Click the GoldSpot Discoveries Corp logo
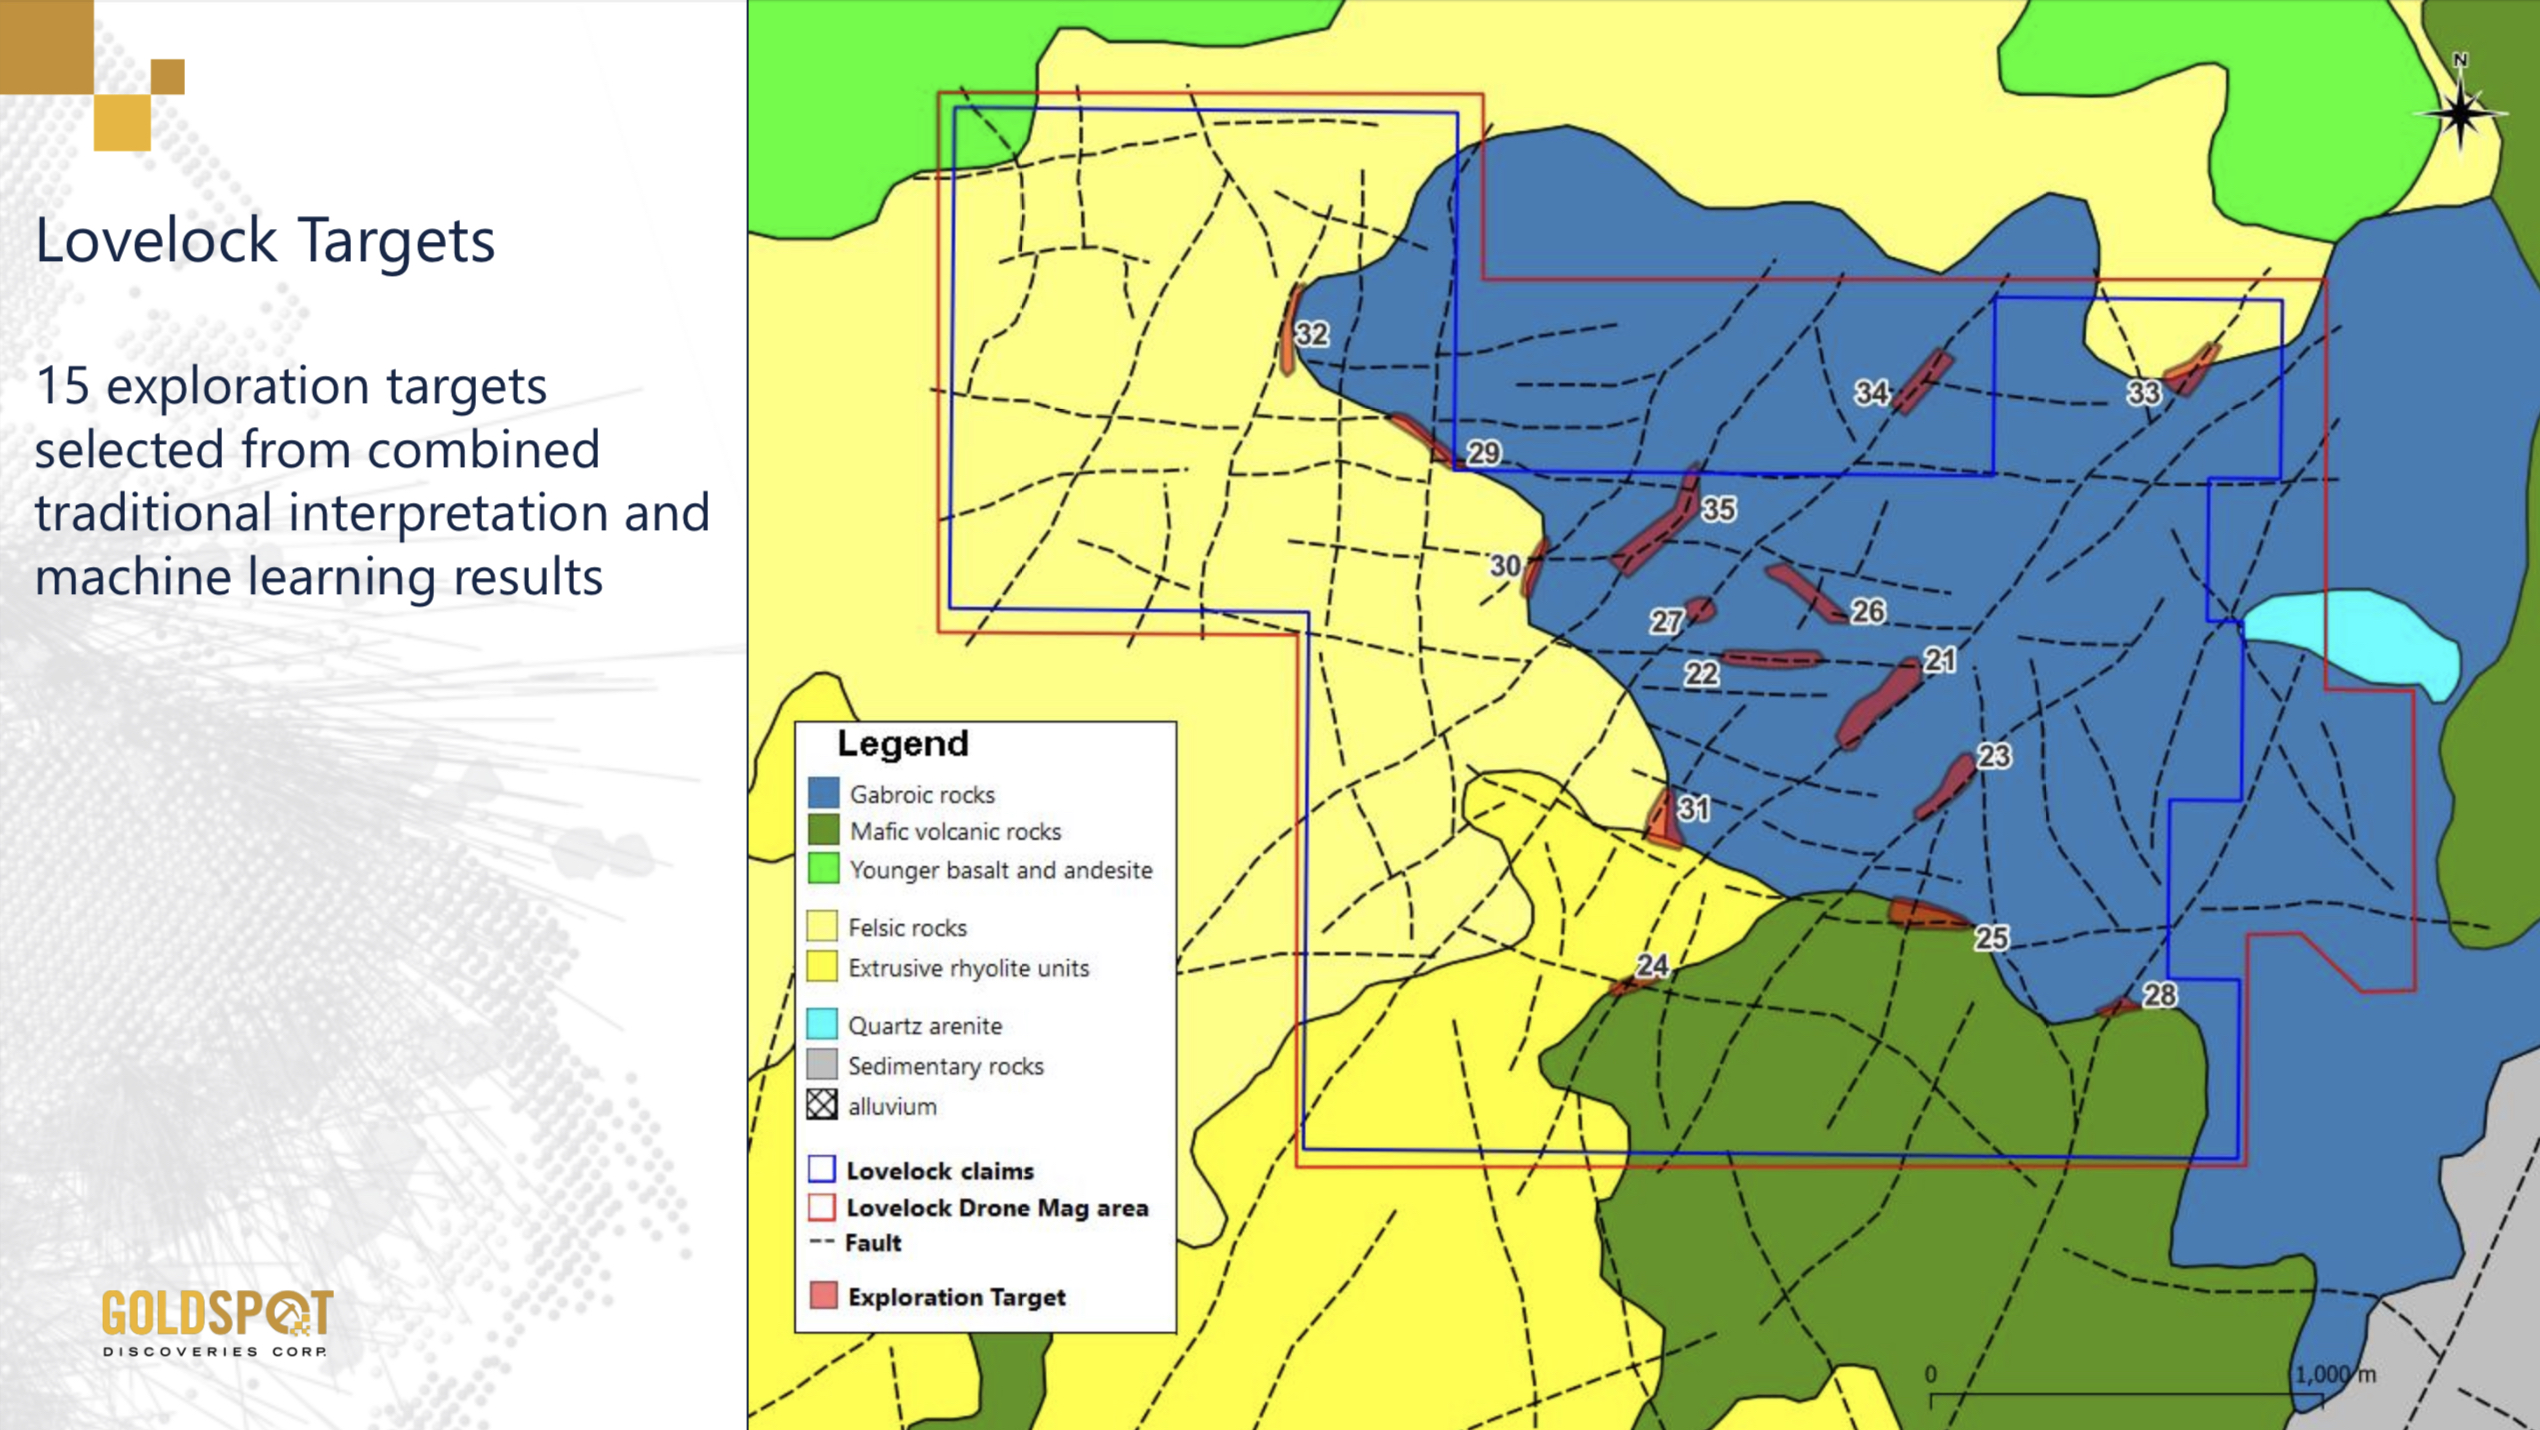Screen dimensions: 2540x1430 217,1322
